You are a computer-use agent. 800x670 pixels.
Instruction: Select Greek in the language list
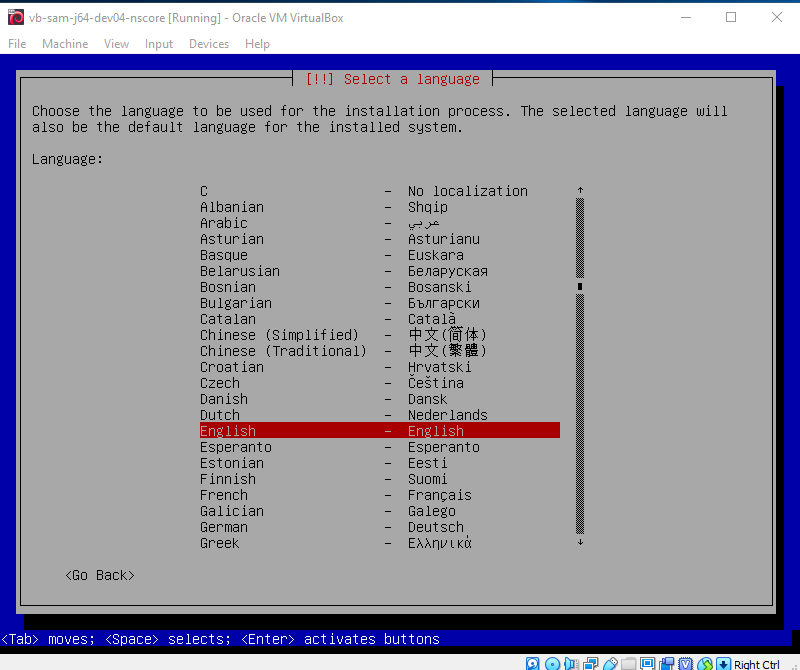coord(380,543)
